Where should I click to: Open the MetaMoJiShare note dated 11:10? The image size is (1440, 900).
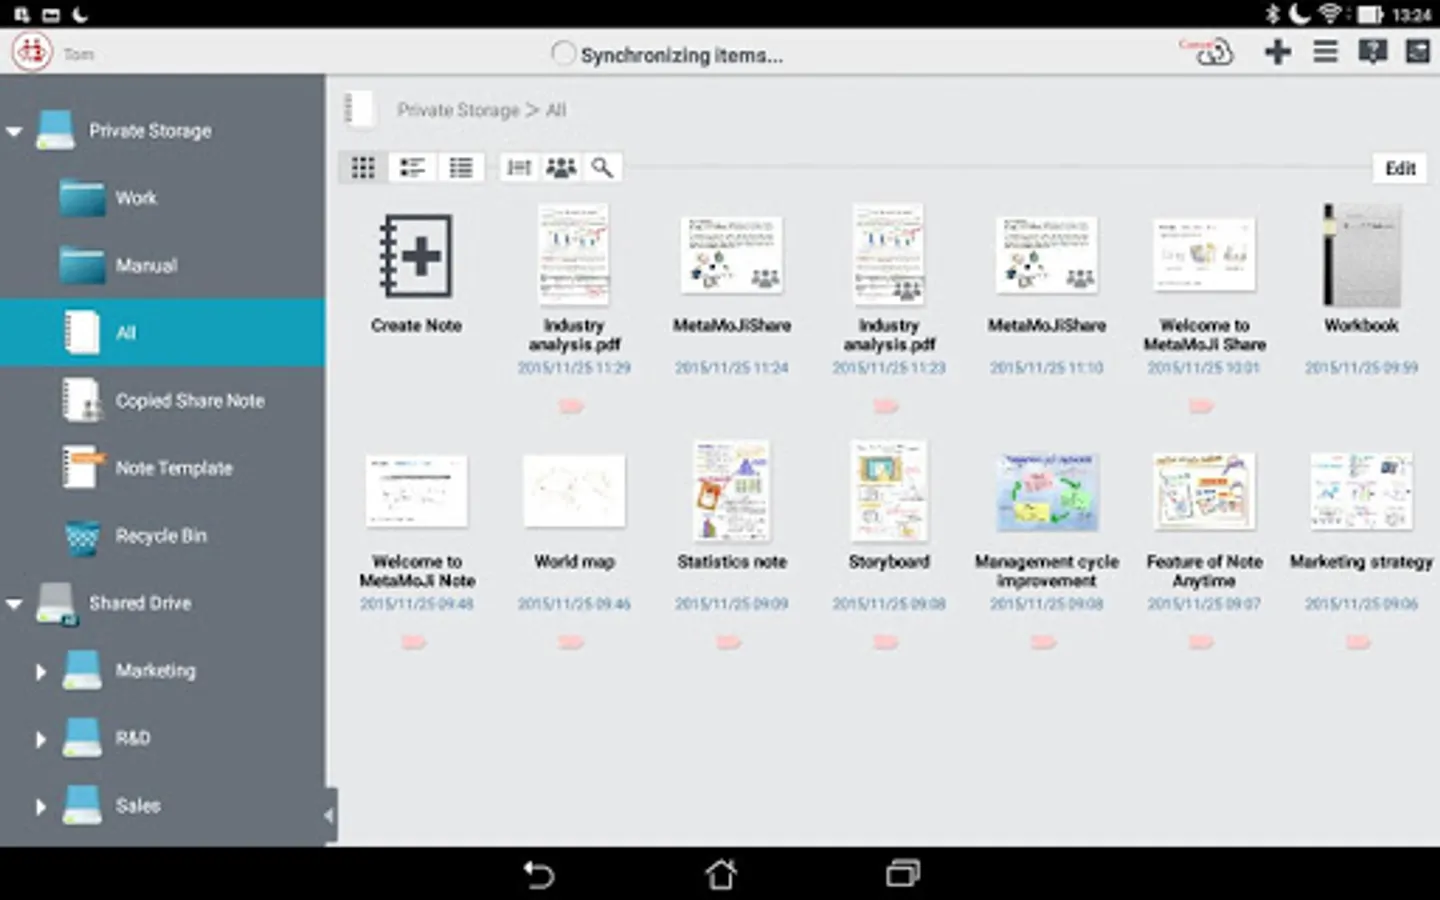1047,255
